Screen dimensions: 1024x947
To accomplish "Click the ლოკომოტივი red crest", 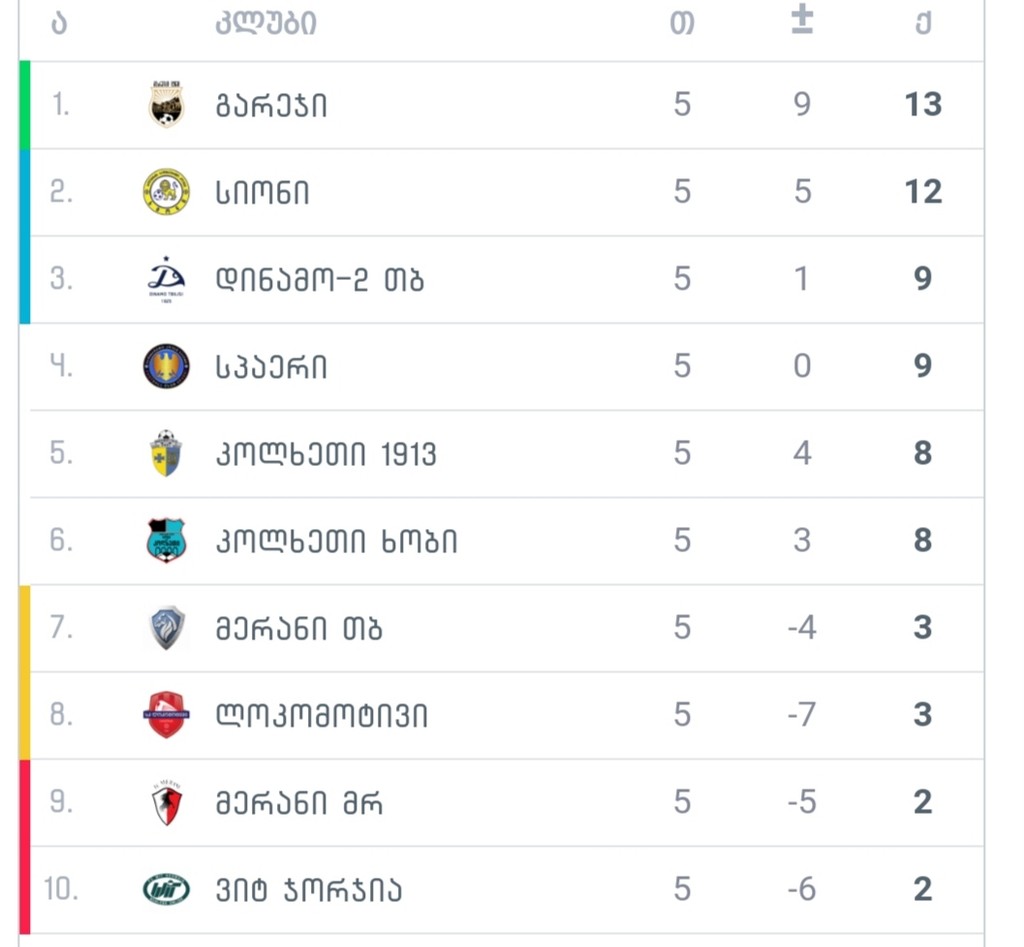I will 167,714.
